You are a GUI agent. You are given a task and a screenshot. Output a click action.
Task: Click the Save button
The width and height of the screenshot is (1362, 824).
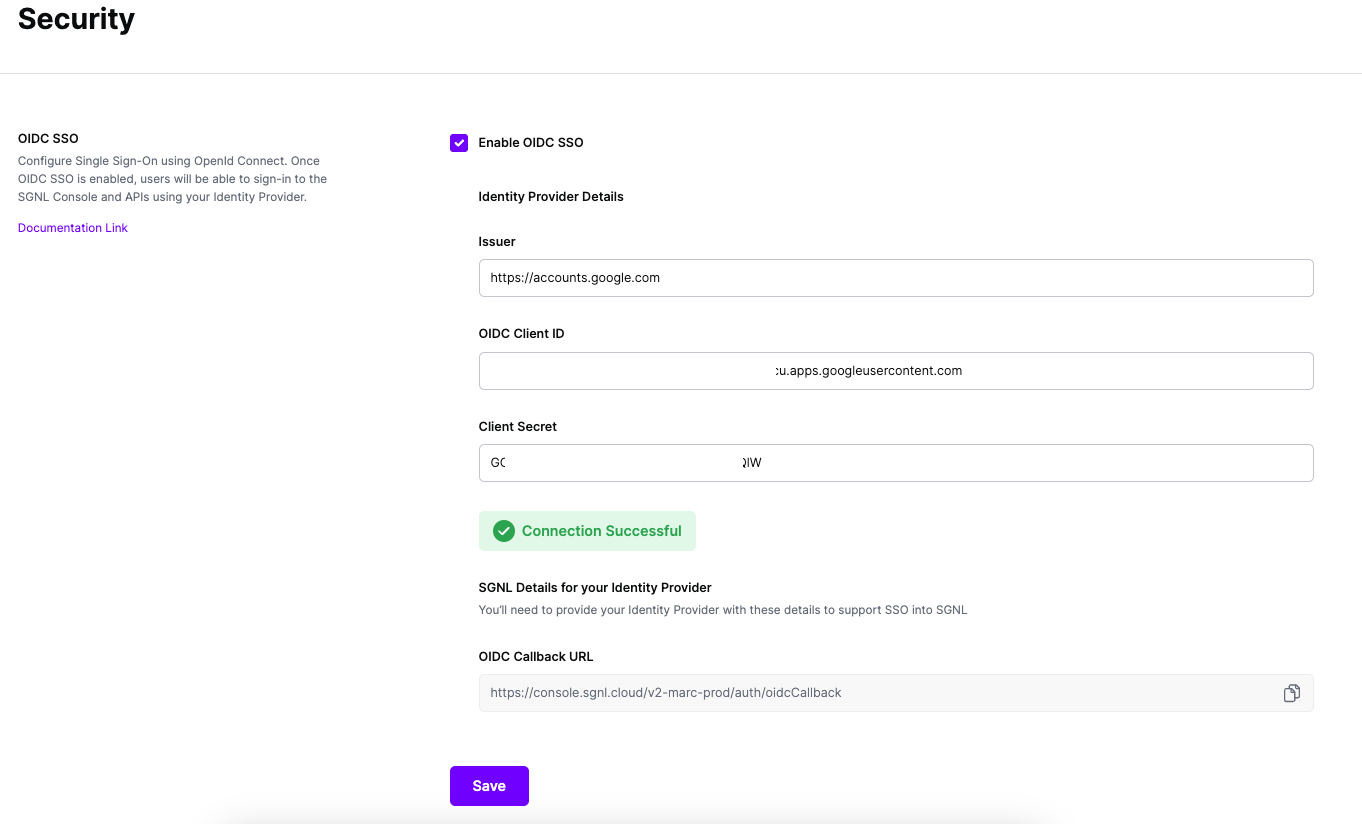[489, 786]
